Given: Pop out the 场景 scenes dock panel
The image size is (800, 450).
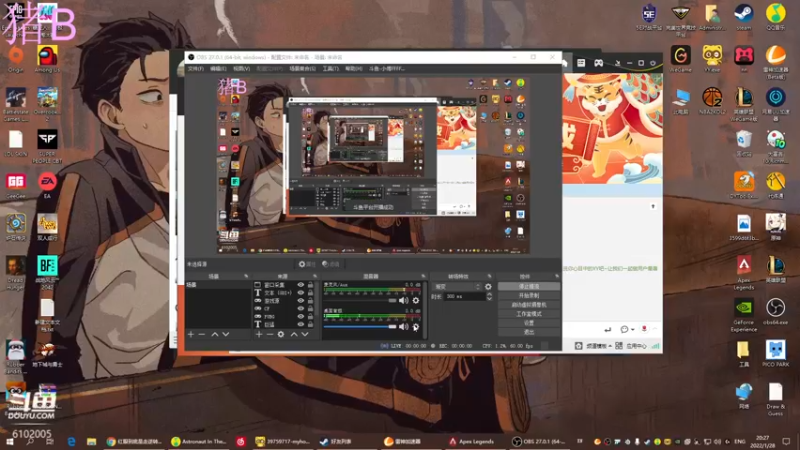Looking at the screenshot, I should pos(246,276).
